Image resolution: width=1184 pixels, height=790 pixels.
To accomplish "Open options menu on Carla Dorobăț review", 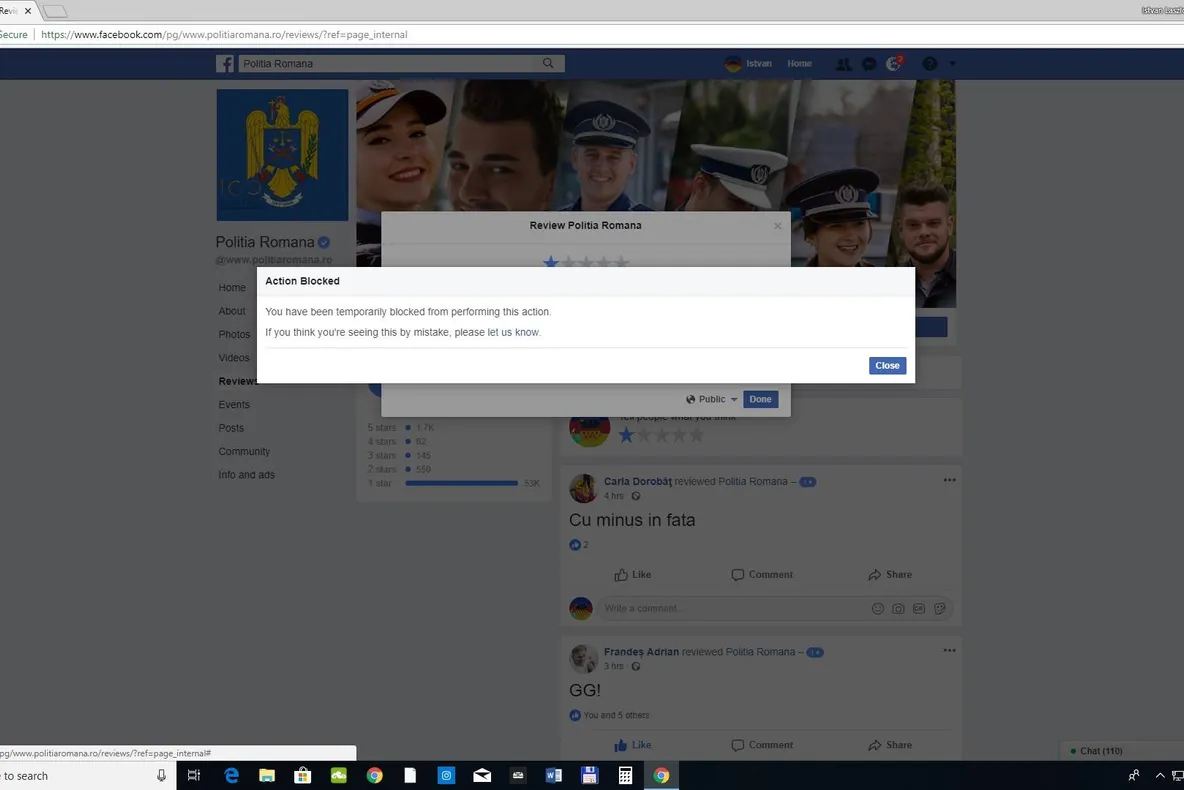I will pyautogui.click(x=949, y=480).
